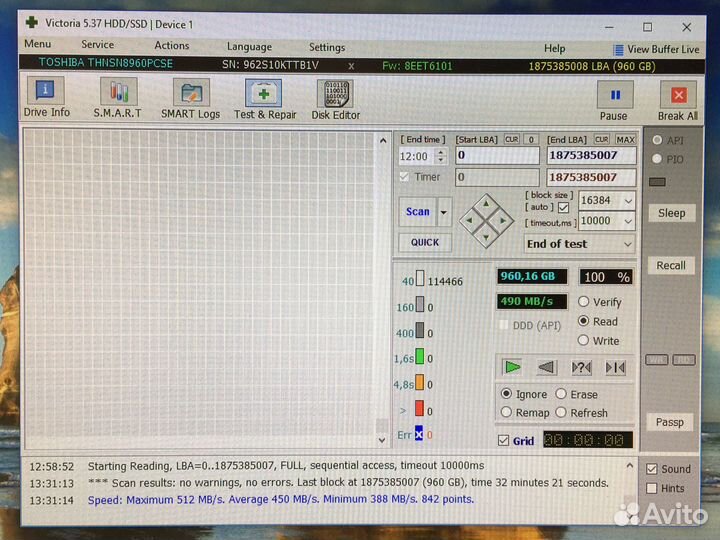The image size is (720, 540).
Task: Open the timeout 10000 dropdown
Action: point(627,221)
